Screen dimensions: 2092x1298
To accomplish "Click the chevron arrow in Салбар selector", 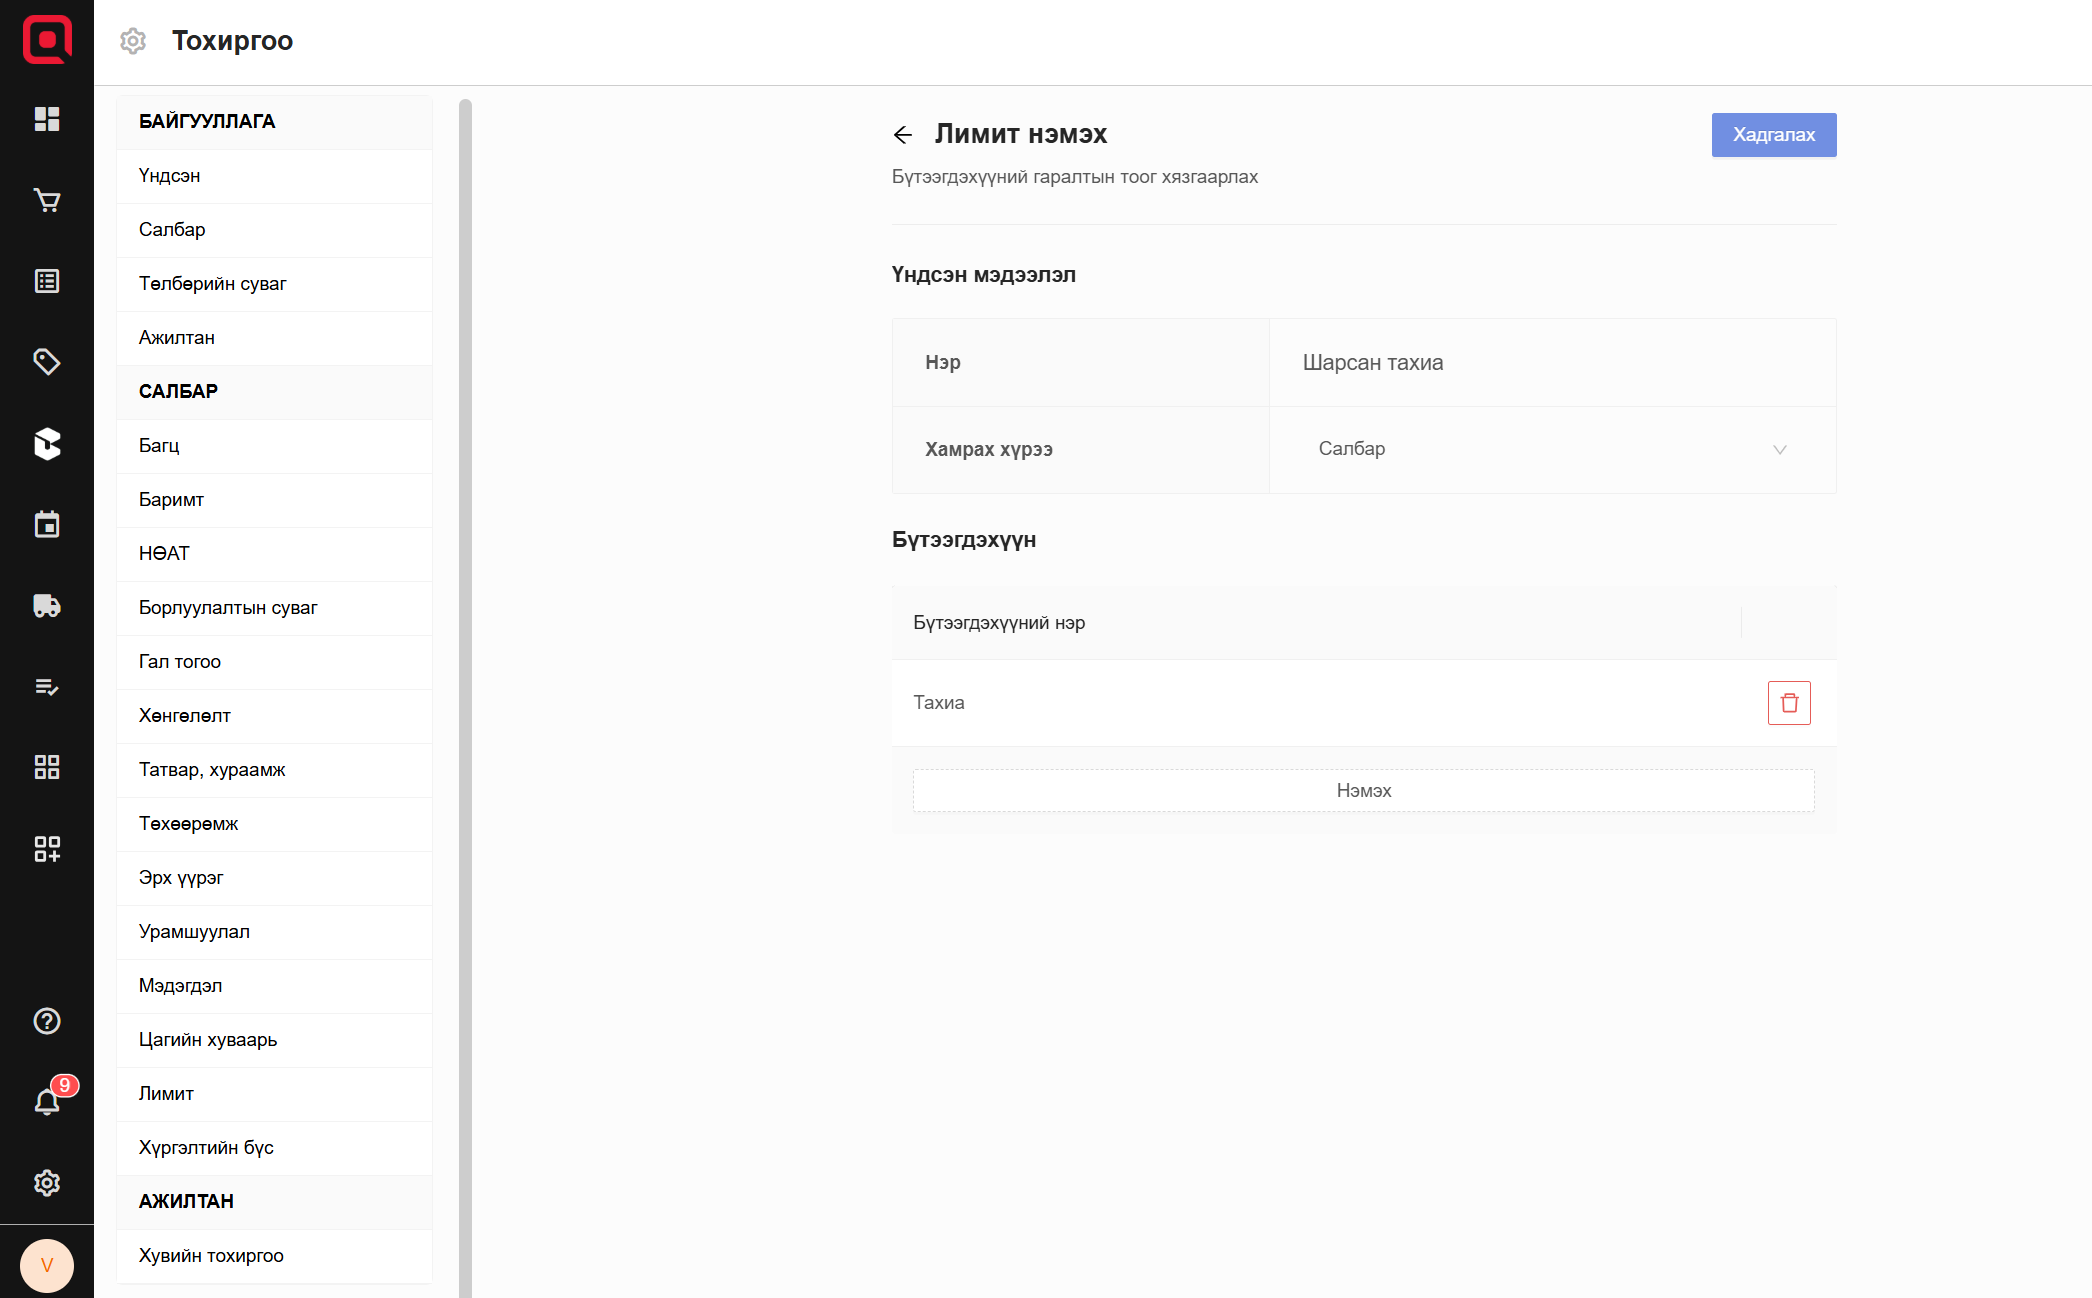I will (1779, 450).
